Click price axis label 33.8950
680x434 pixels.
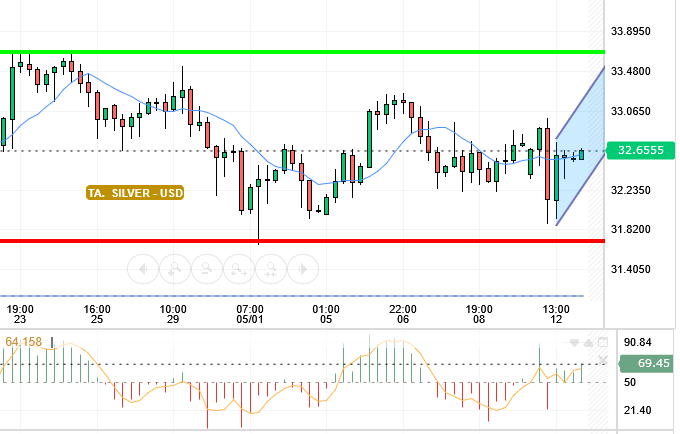click(x=631, y=31)
